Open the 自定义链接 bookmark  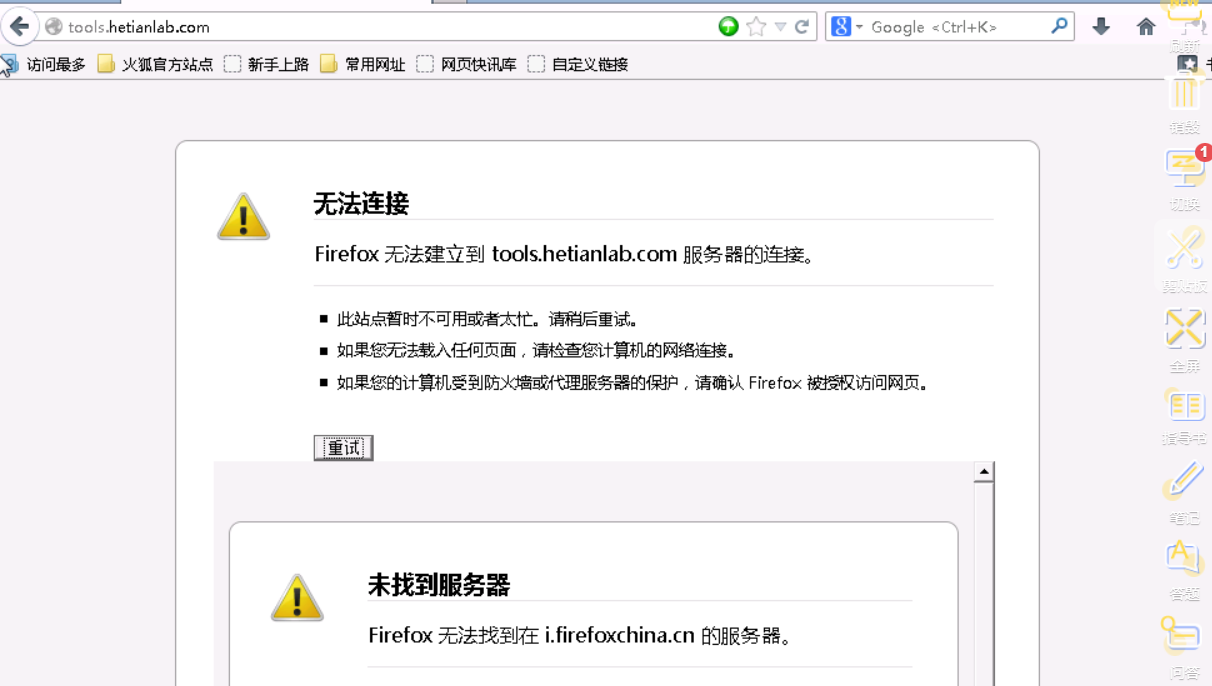(x=578, y=64)
